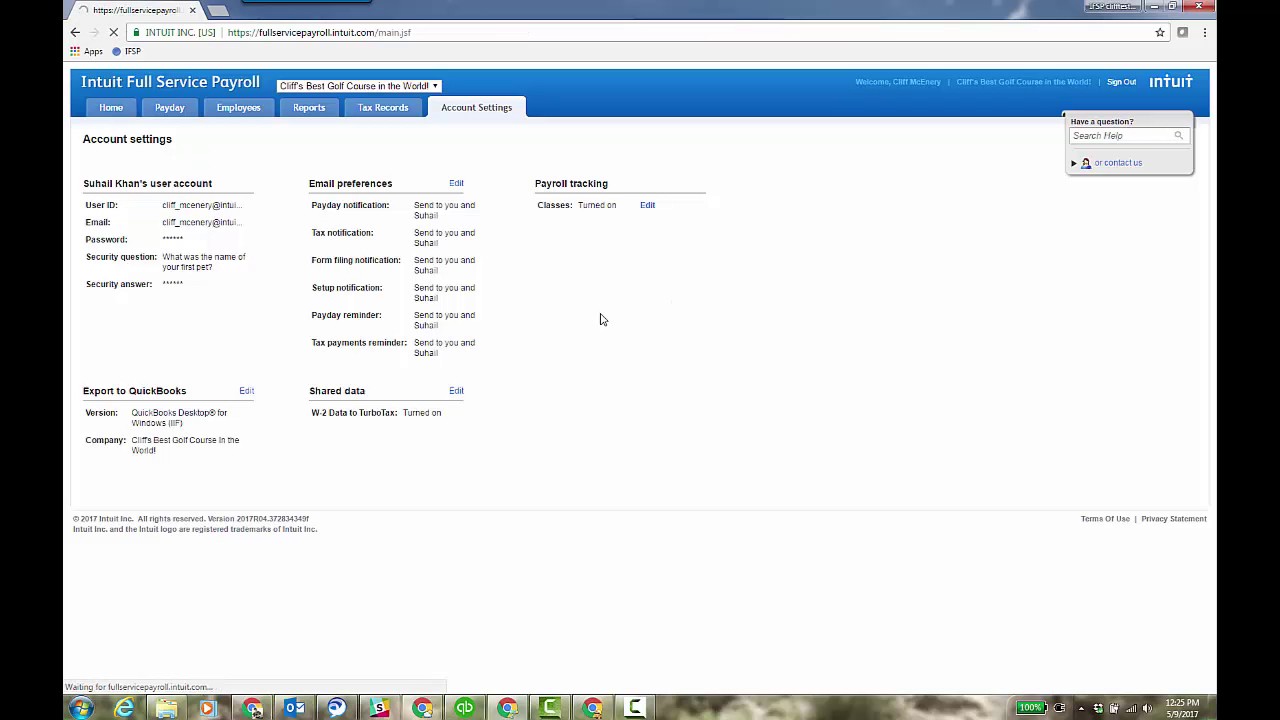Open a new browser tab
Screen dimensions: 1280x720
[x=218, y=10]
